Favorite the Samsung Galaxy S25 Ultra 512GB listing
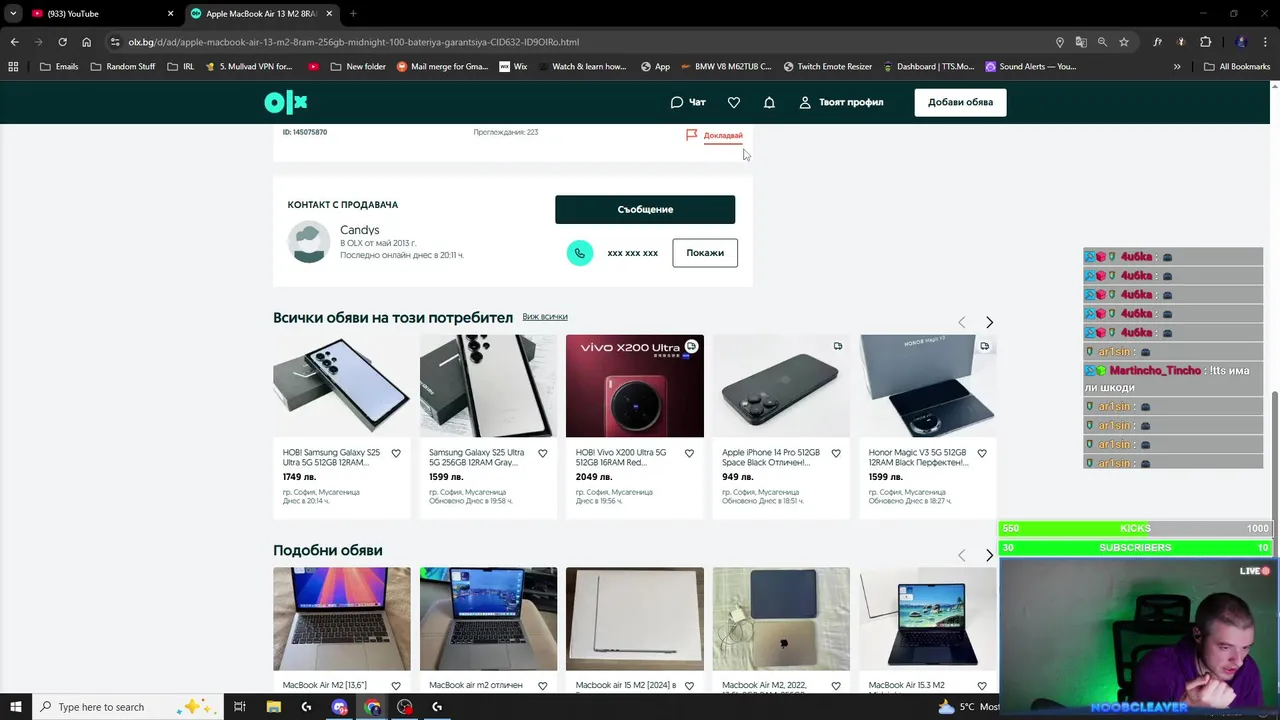Image resolution: width=1280 pixels, height=720 pixels. 396,453
